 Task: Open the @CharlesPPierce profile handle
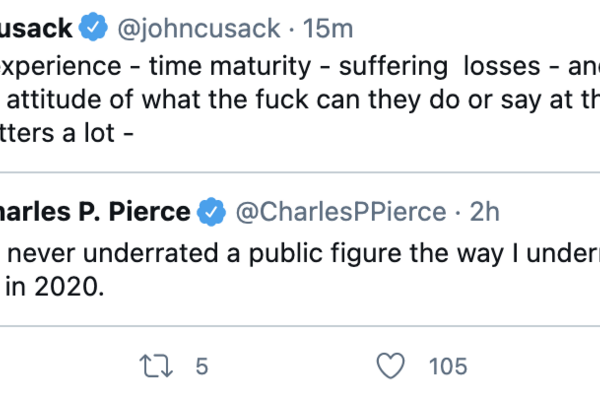point(338,211)
